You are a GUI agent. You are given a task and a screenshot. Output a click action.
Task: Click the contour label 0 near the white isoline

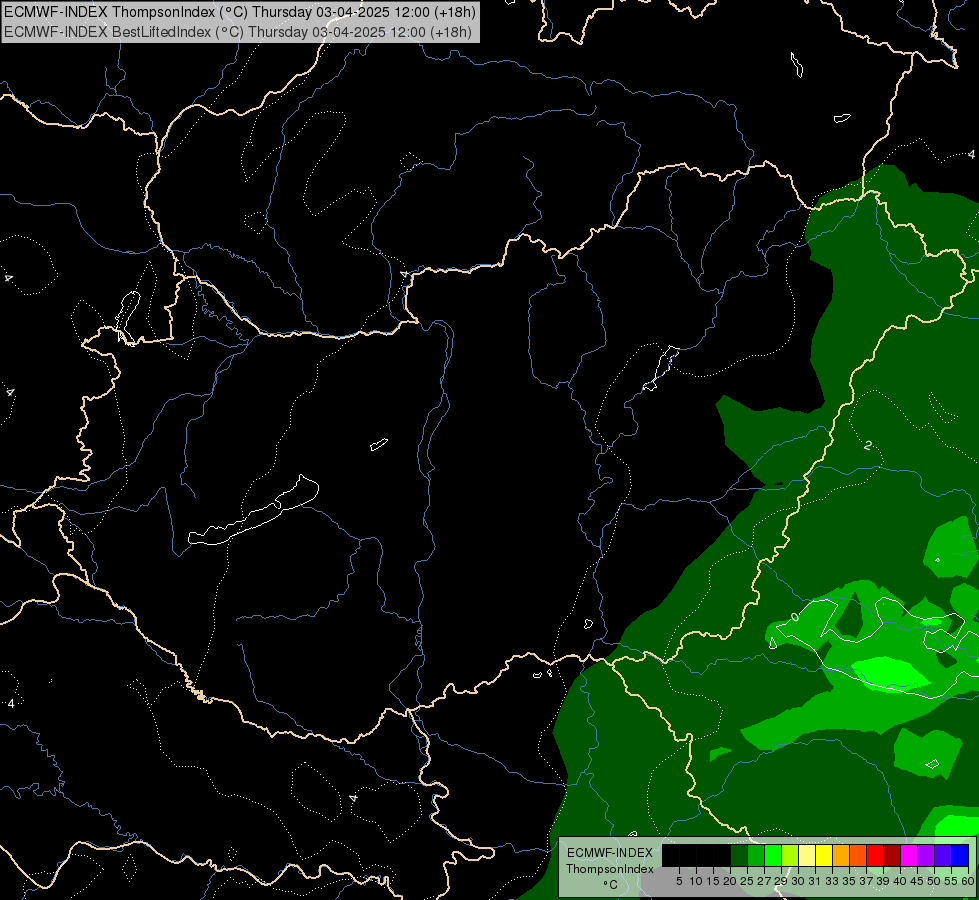coord(794,617)
